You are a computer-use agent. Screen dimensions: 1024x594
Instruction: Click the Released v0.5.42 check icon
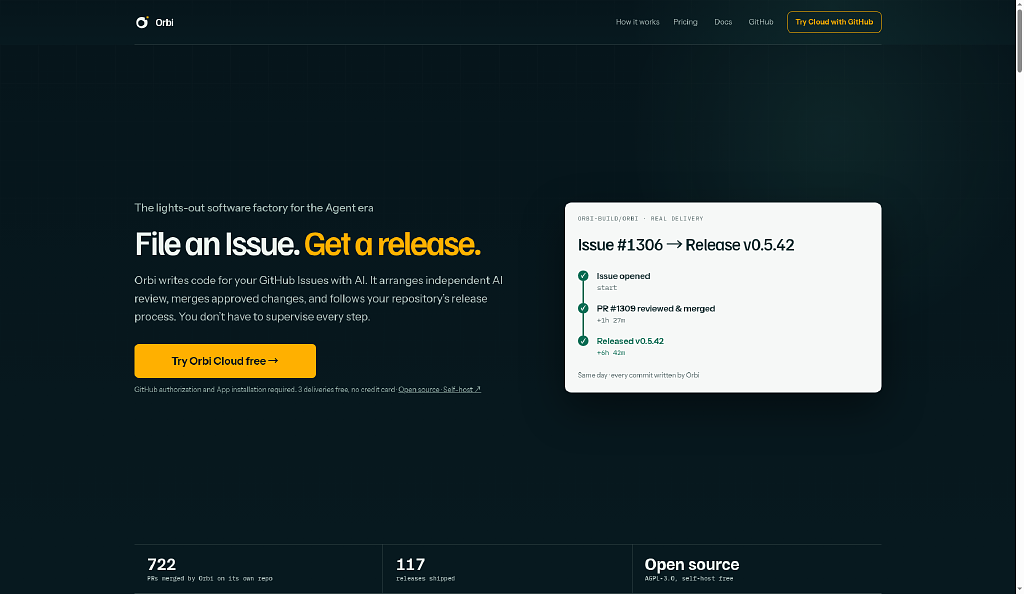point(583,341)
